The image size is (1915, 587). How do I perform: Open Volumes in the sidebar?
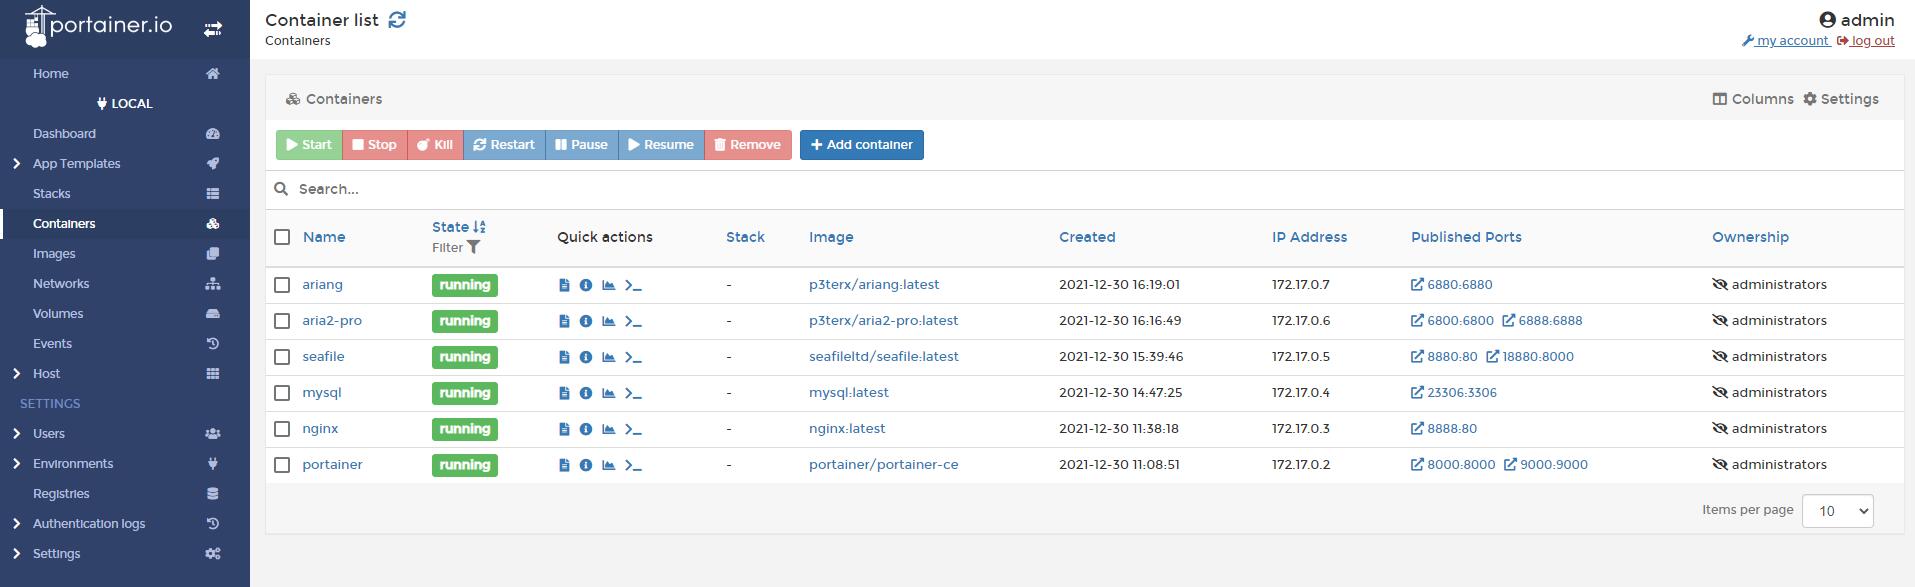[58, 313]
